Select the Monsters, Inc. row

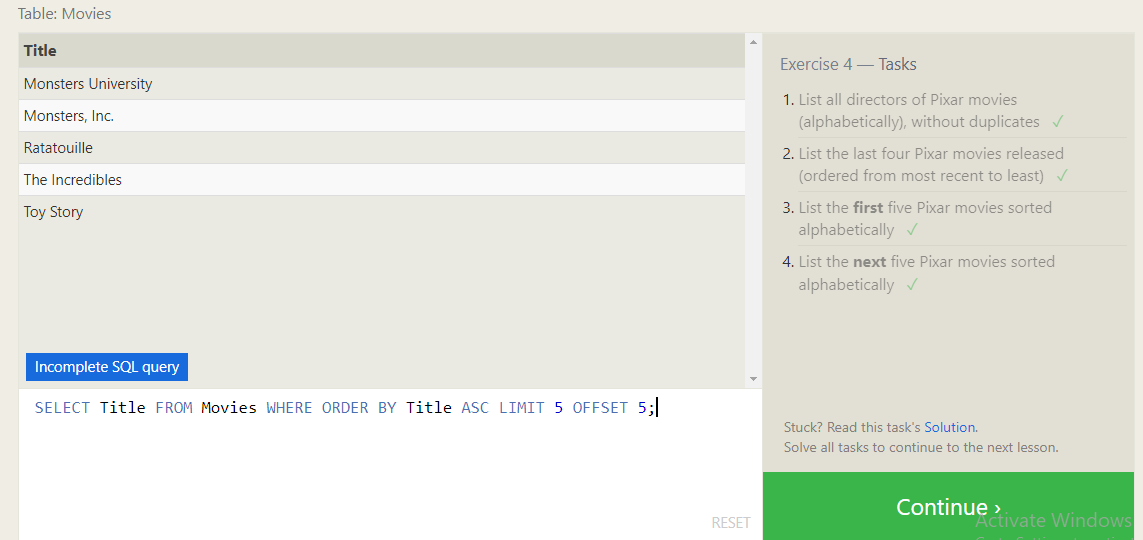pos(381,116)
